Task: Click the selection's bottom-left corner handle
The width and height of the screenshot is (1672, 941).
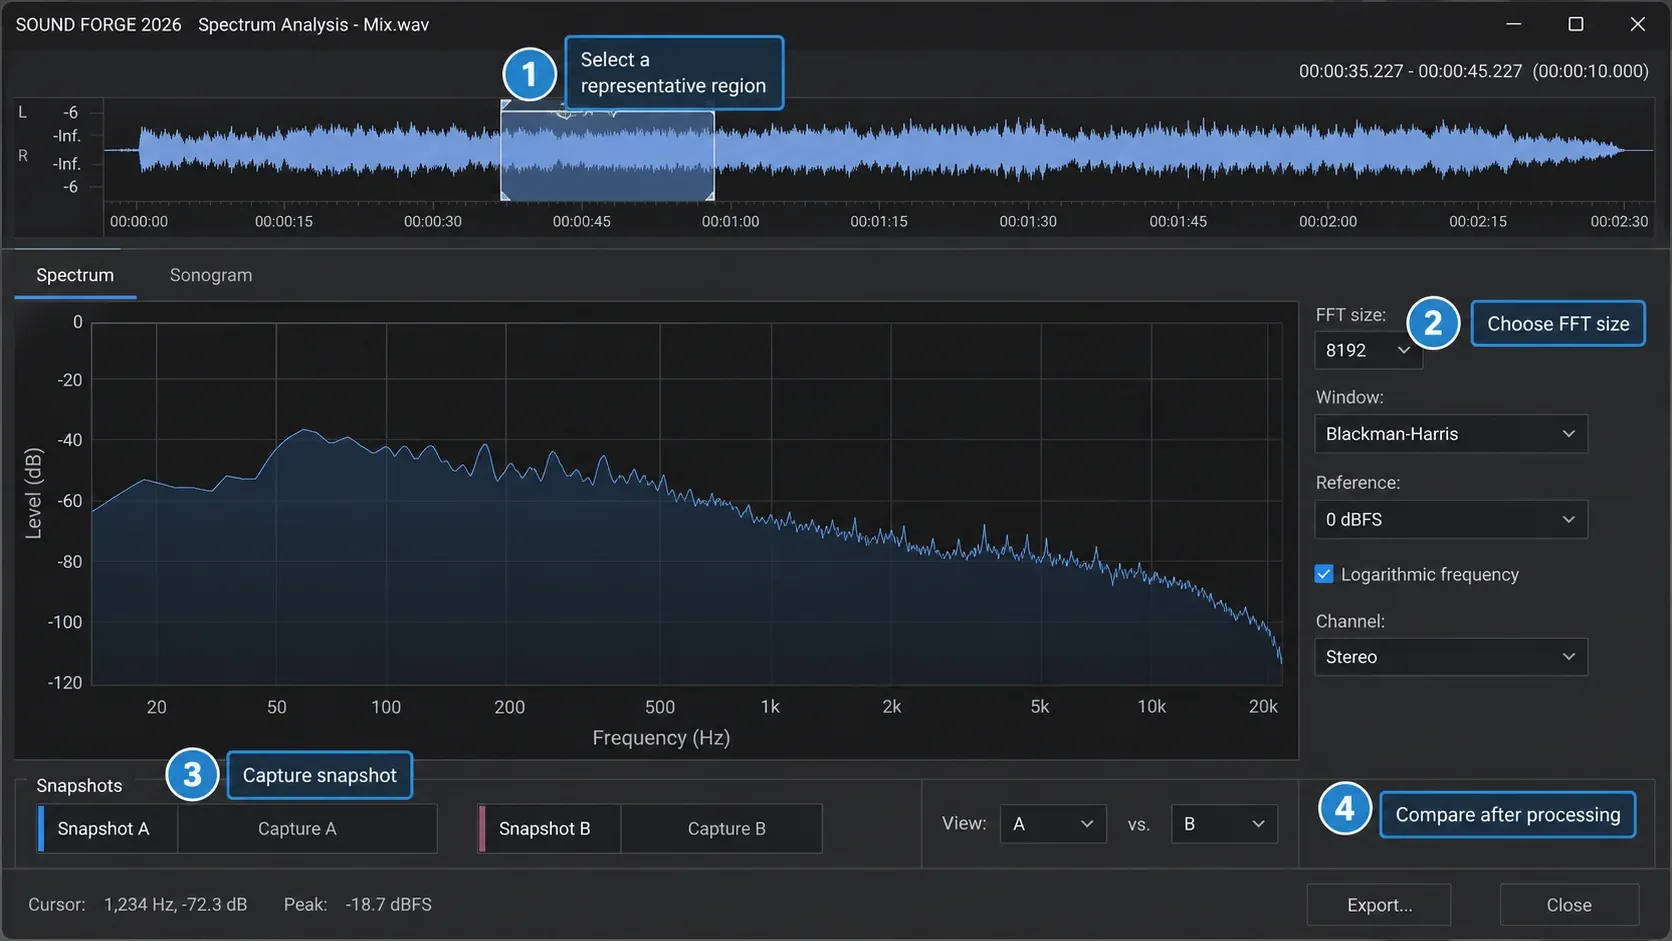Action: (505, 196)
